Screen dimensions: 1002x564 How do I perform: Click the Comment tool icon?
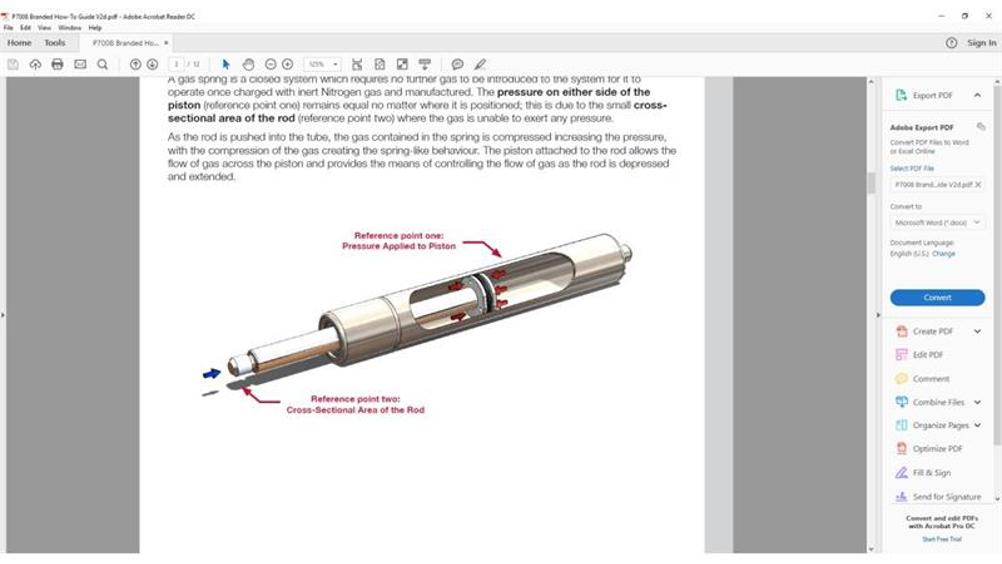[x=902, y=379]
